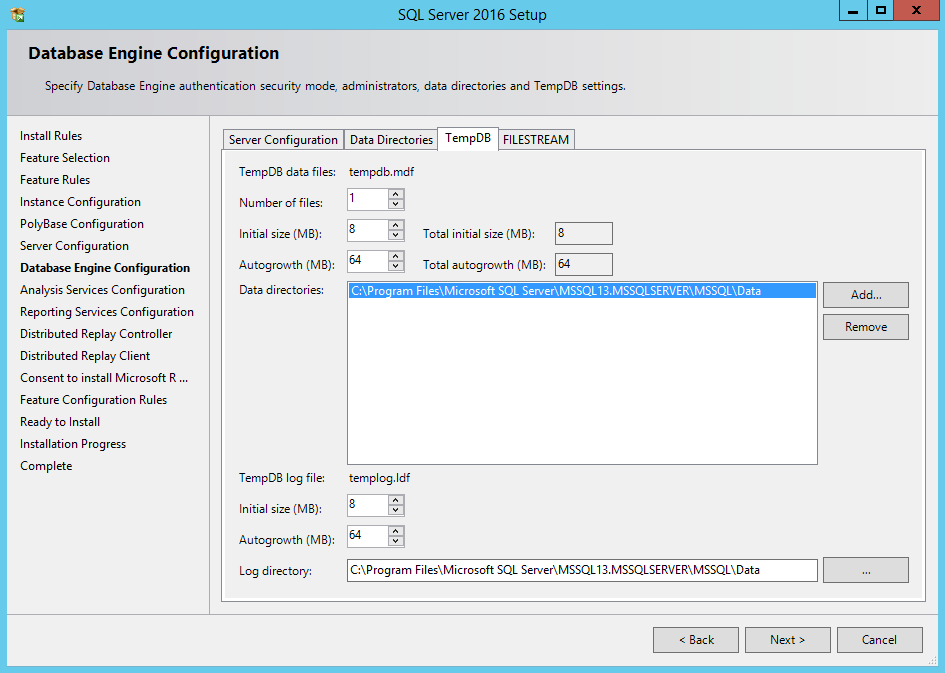Switch to the Data Directories tab
The width and height of the screenshot is (945, 673).
[x=390, y=139]
